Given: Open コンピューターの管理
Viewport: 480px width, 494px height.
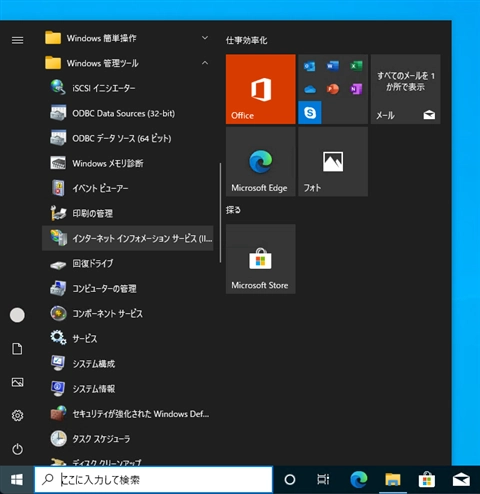Looking at the screenshot, I should click(x=128, y=288).
